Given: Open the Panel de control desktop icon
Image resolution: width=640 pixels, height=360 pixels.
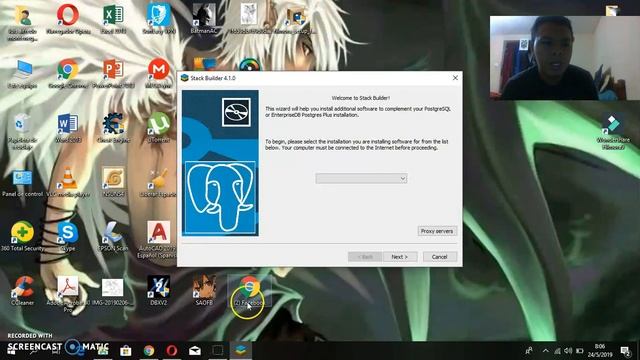Looking at the screenshot, I should [22, 183].
